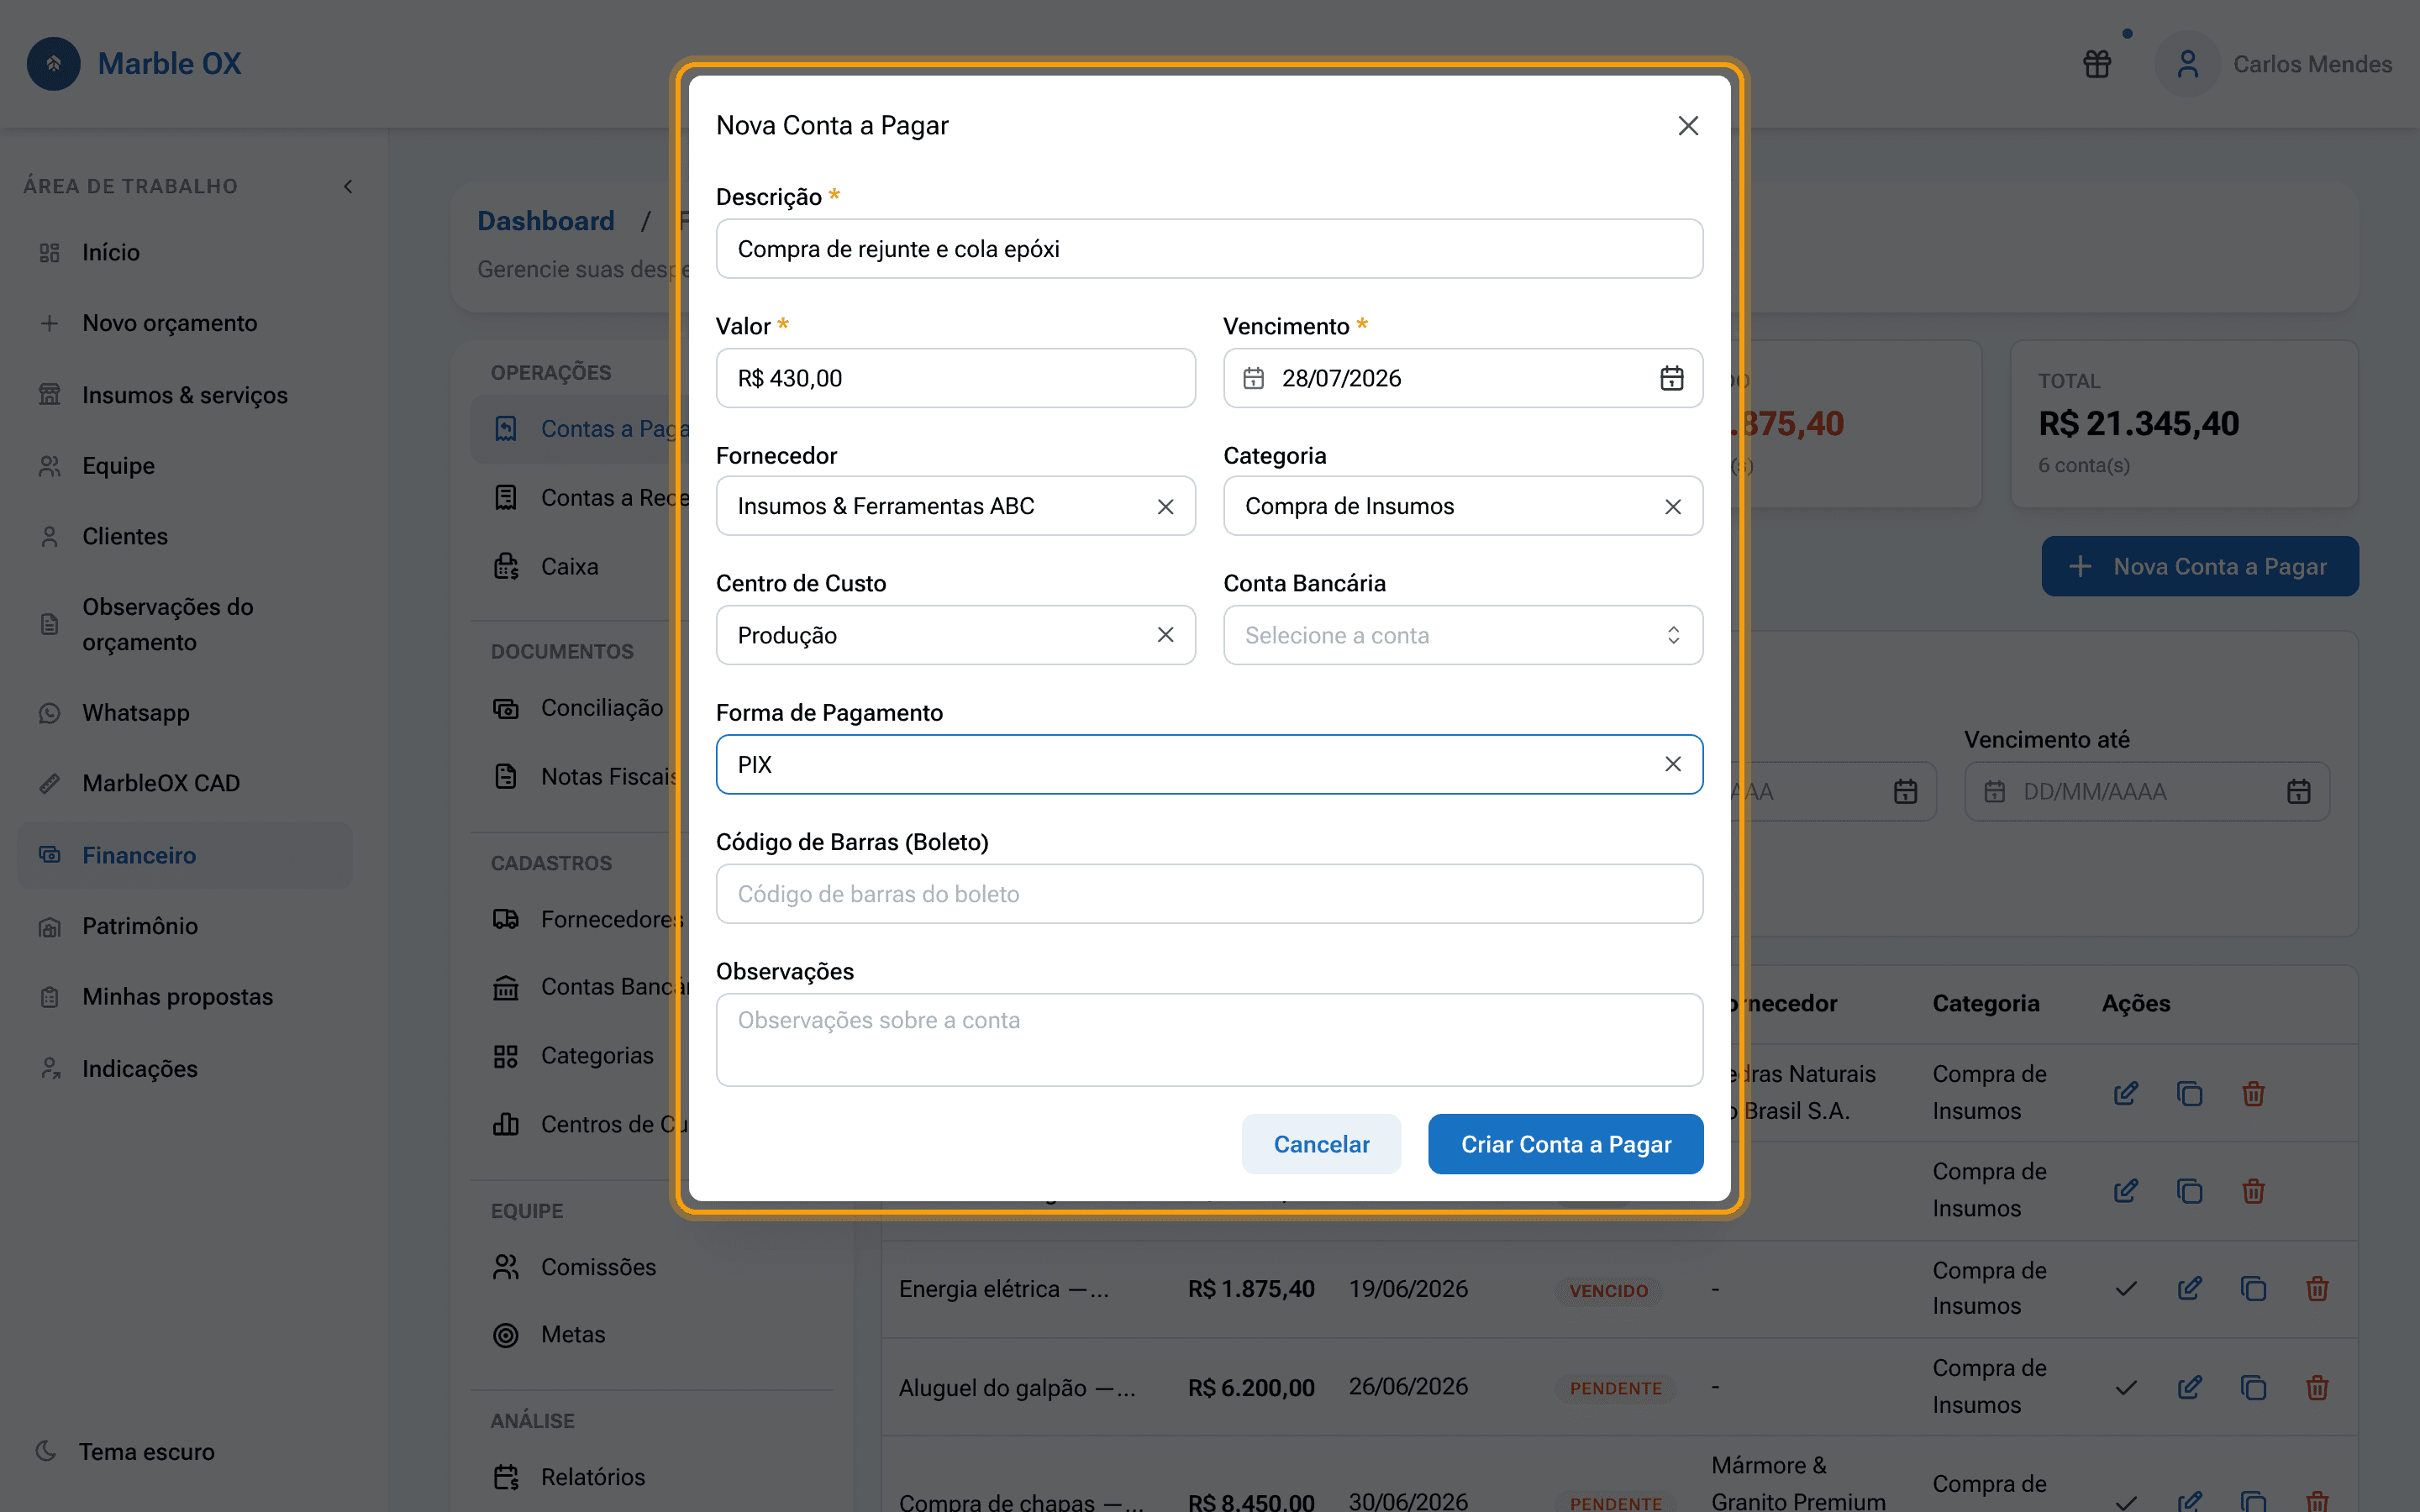This screenshot has height=1512, width=2420.
Task: Toggle Tema escuro
Action: click(x=125, y=1452)
